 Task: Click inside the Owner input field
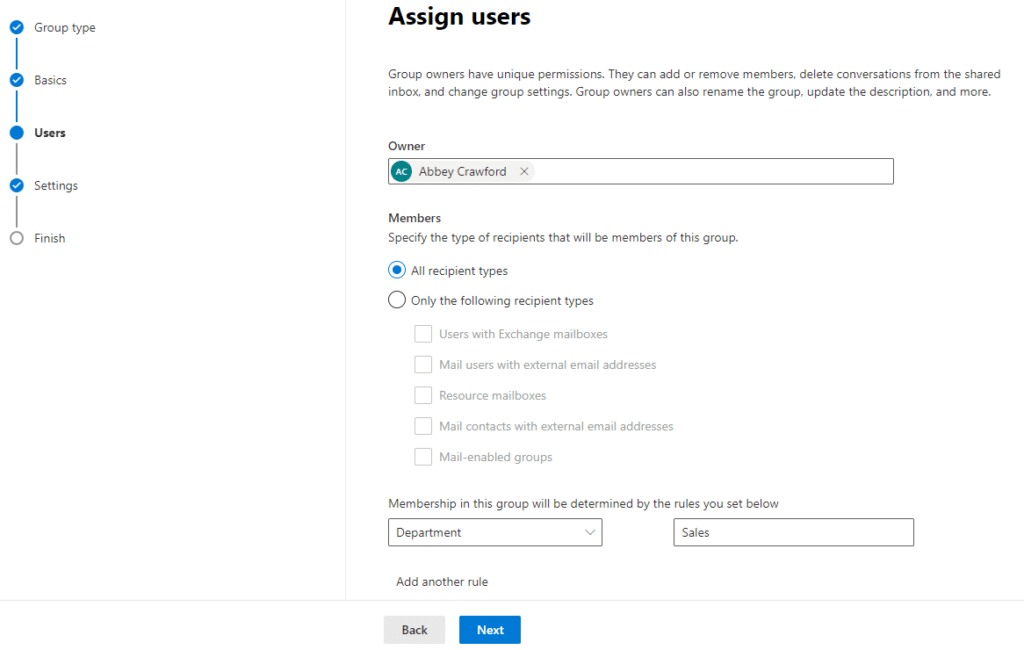tap(710, 172)
